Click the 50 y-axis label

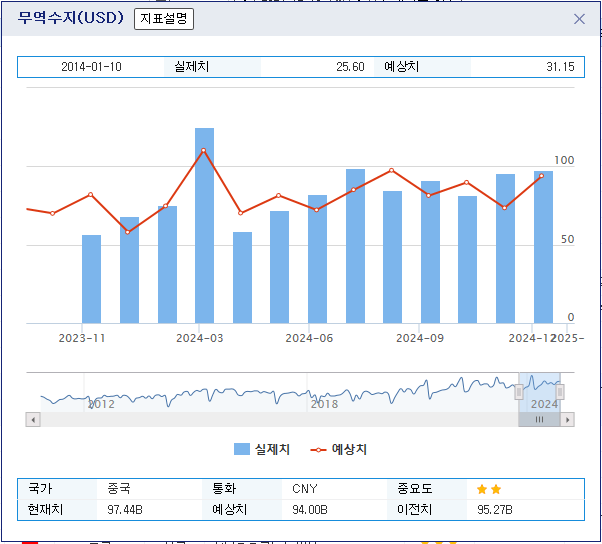(x=567, y=239)
